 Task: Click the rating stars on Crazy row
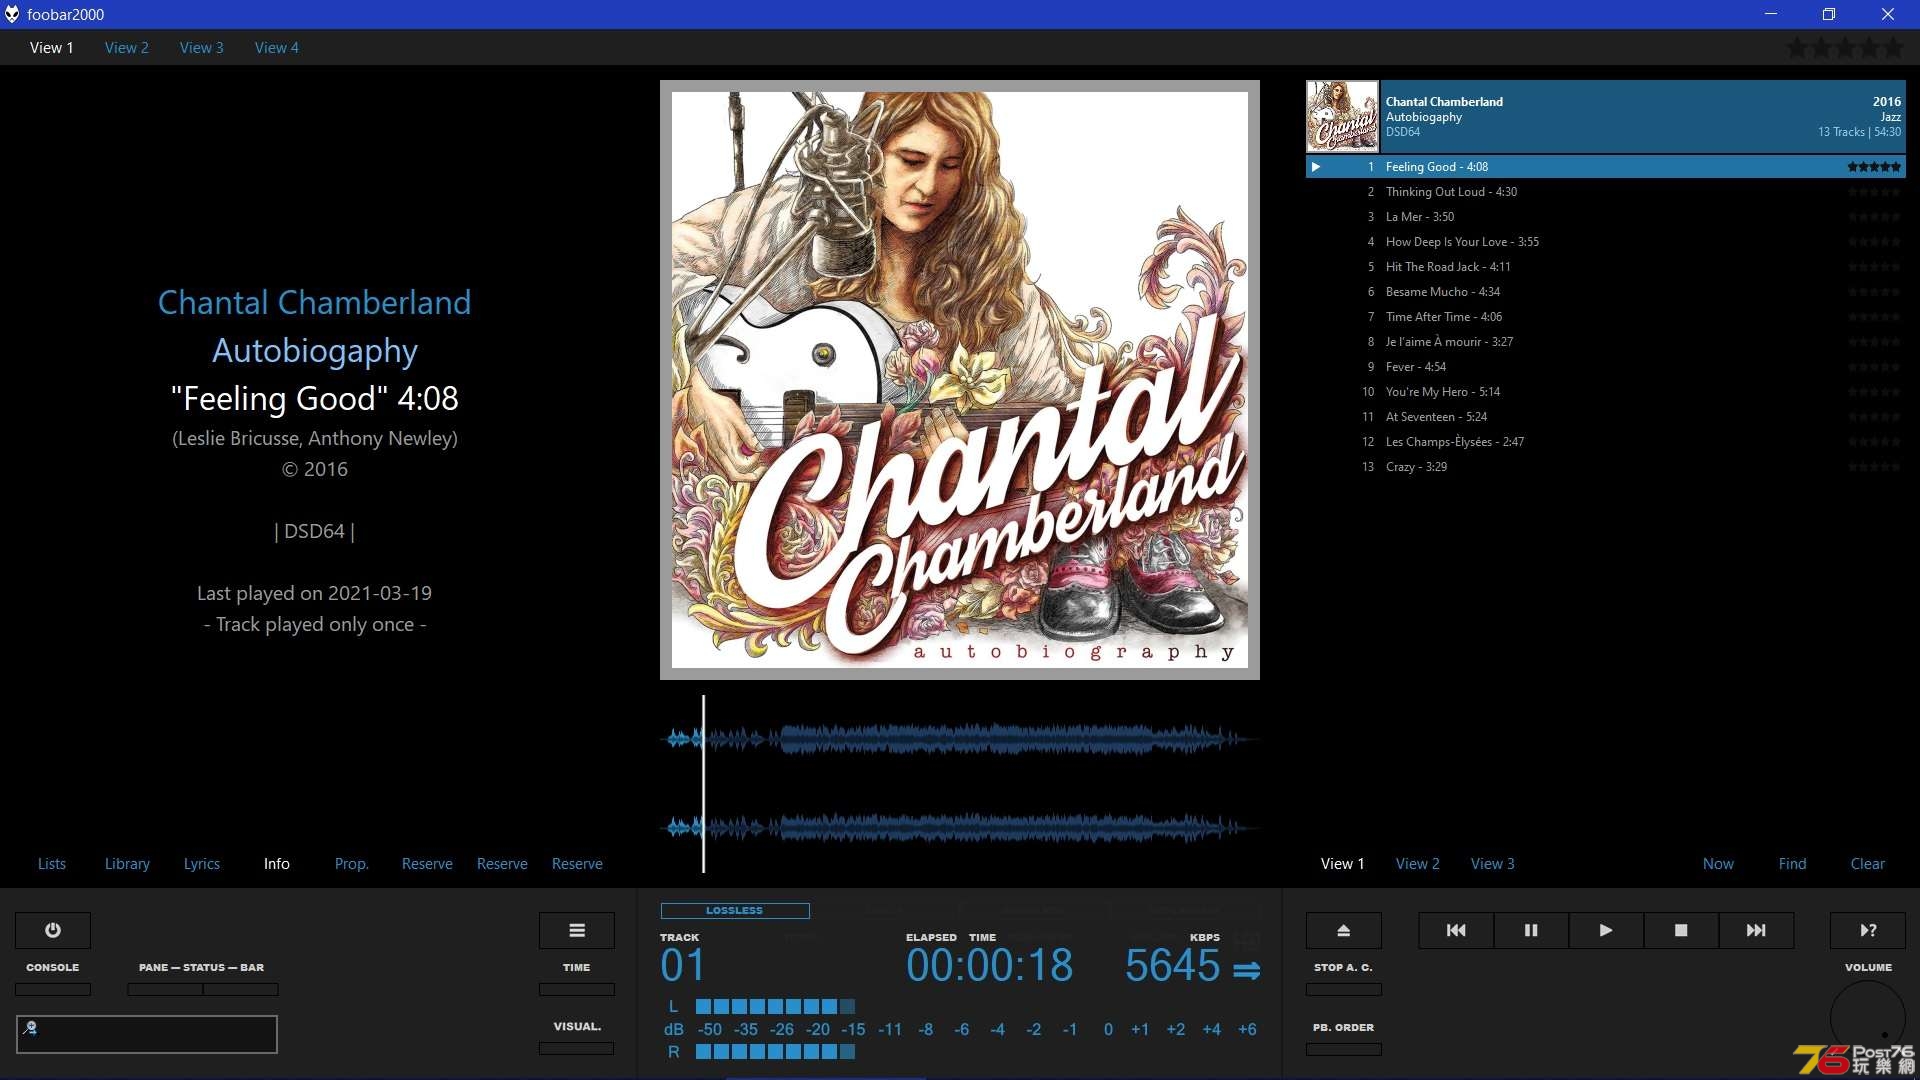coord(1874,467)
